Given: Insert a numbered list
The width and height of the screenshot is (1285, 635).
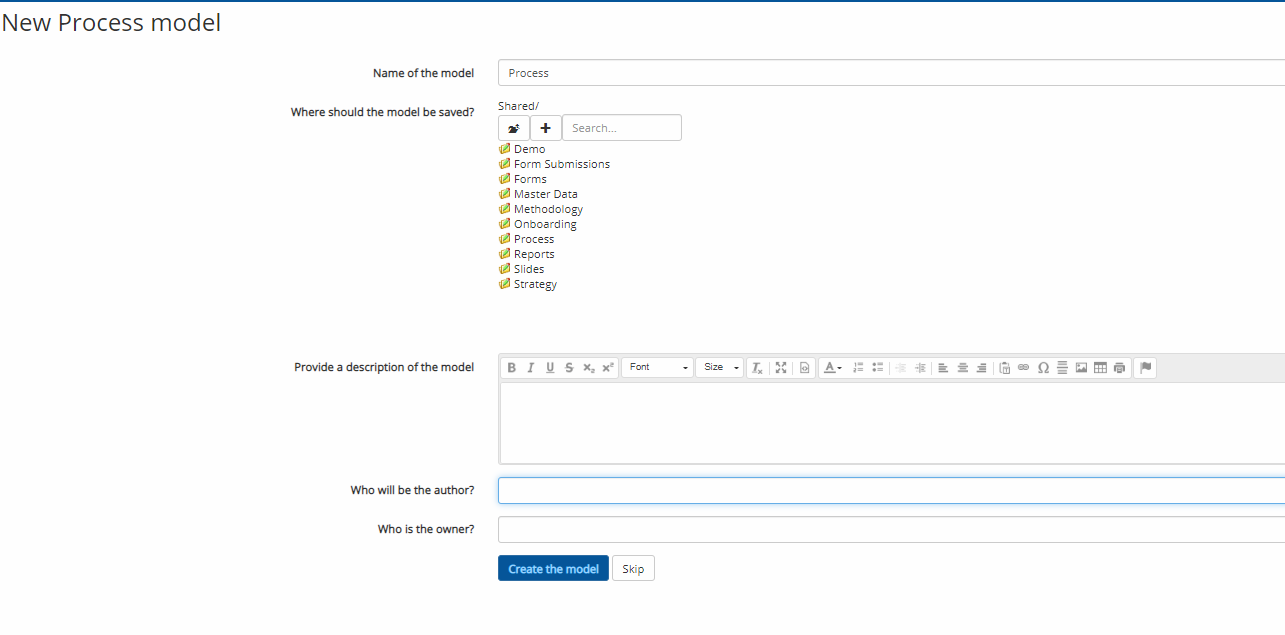Looking at the screenshot, I should (x=858, y=368).
